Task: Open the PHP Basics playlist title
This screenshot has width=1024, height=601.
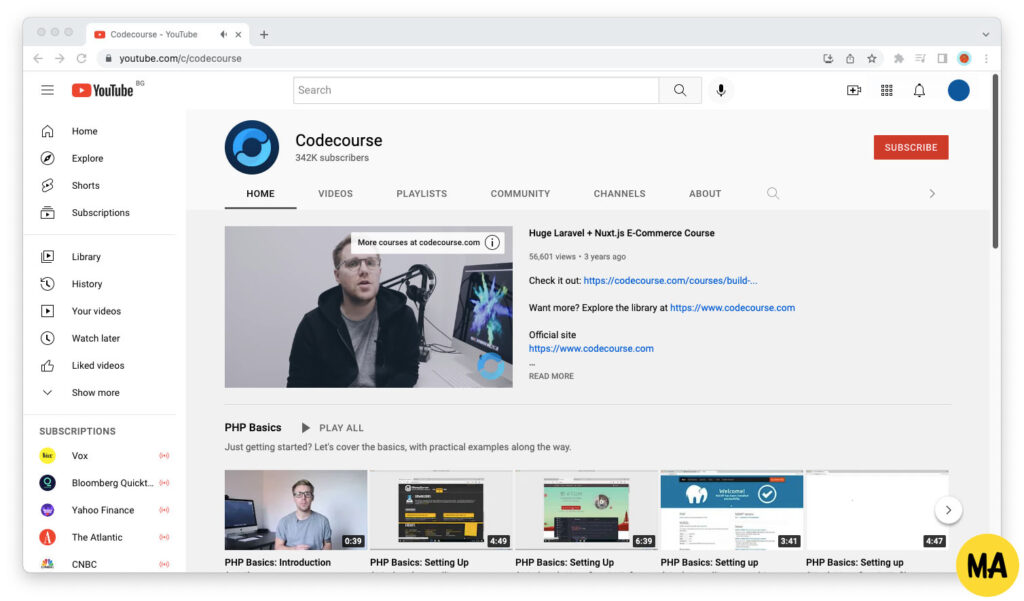Action: pos(253,428)
